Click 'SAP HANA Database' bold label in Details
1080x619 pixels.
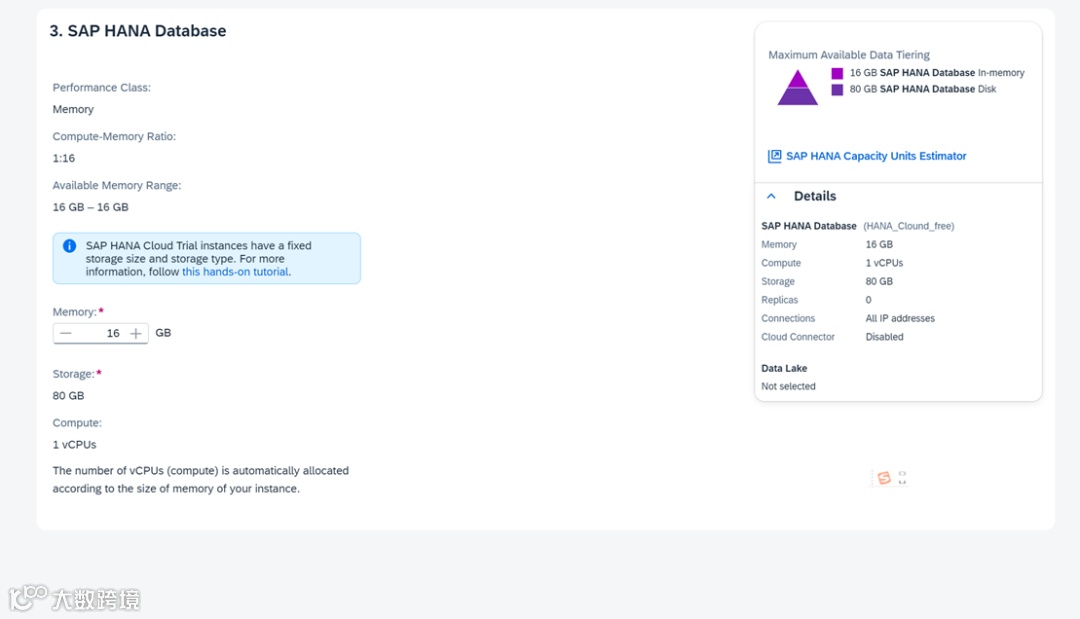point(809,226)
